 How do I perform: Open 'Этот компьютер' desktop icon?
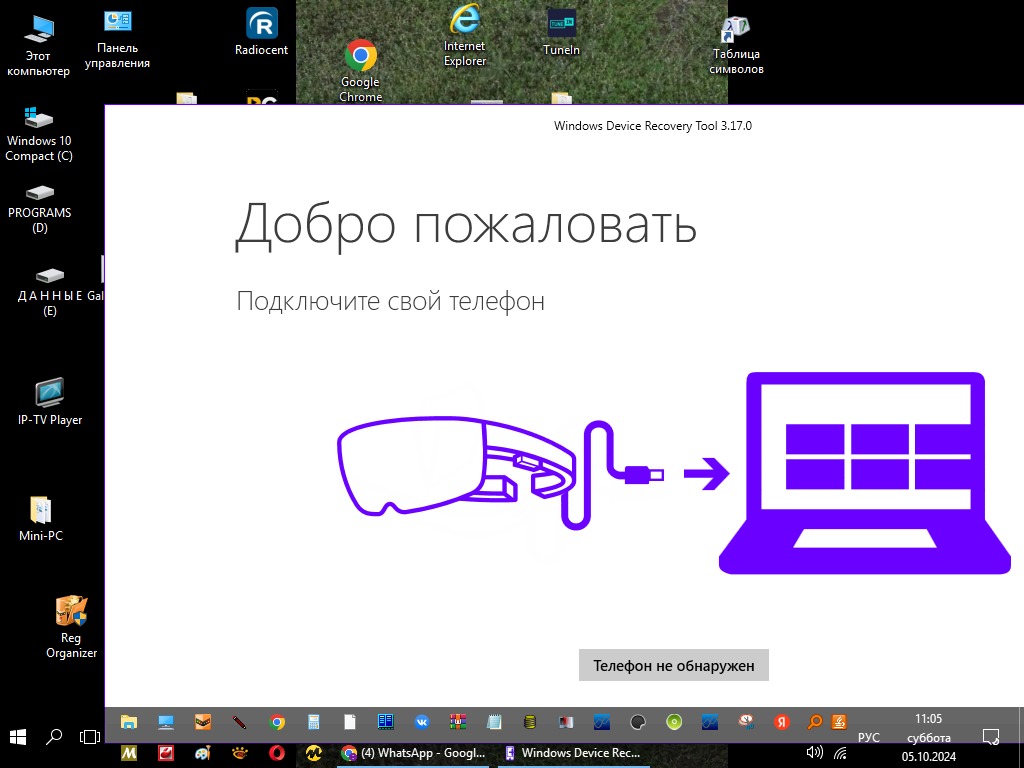click(x=38, y=45)
